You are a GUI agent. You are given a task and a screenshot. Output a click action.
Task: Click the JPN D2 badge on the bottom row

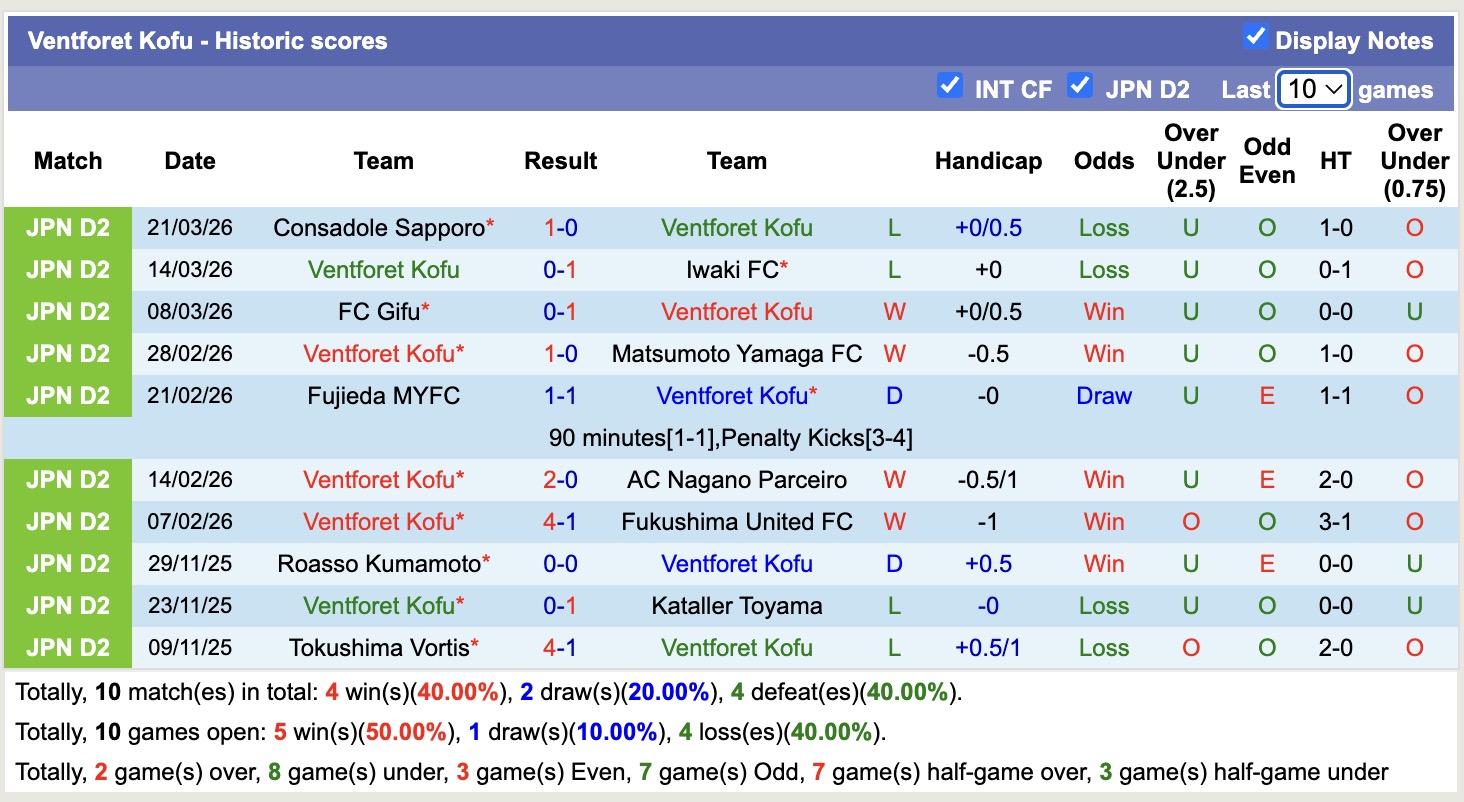point(67,647)
